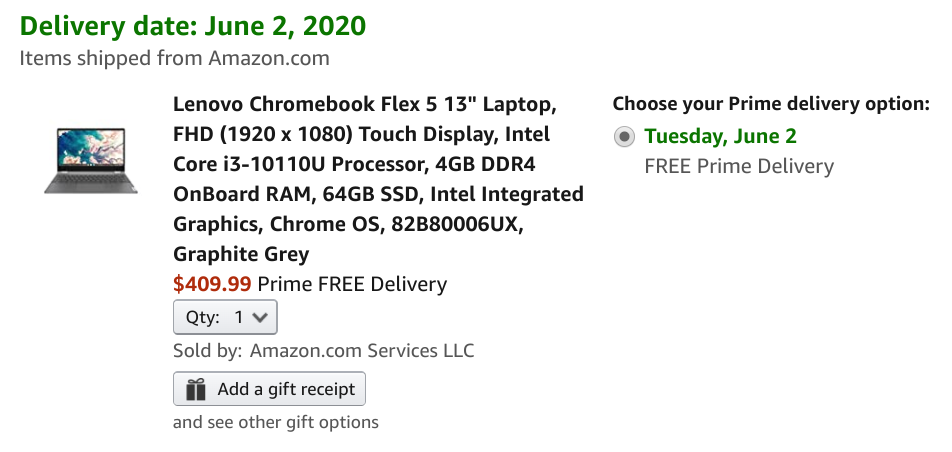
Task: Click the Prime FREE Delivery text beside the price
Action: click(352, 284)
